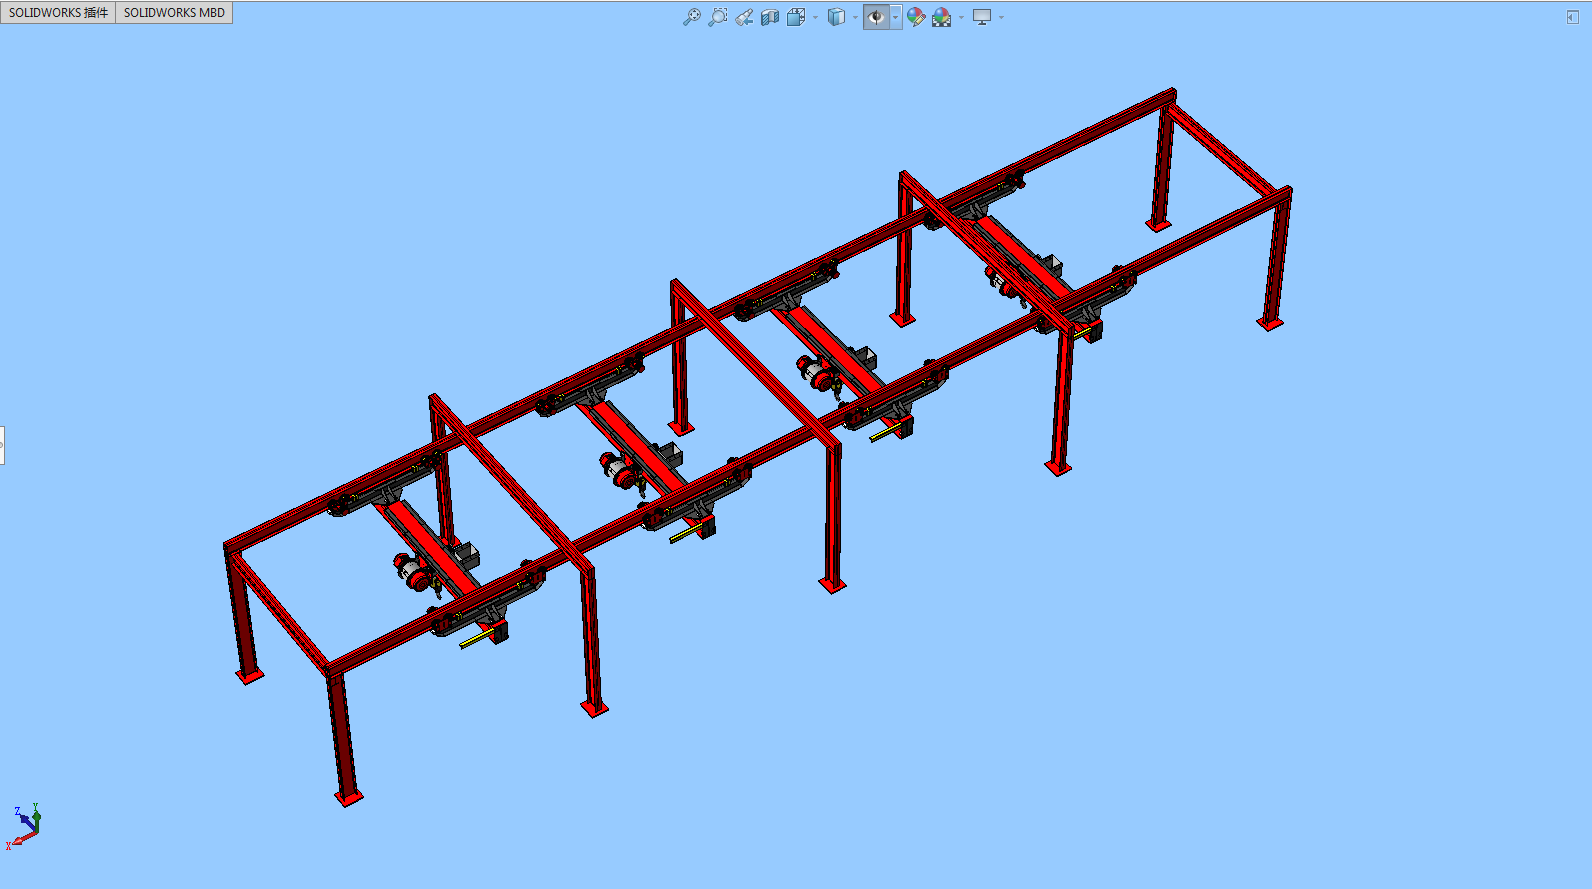Switch to the SOLIDWORKS 插件 tab
The image size is (1592, 889).
point(58,12)
